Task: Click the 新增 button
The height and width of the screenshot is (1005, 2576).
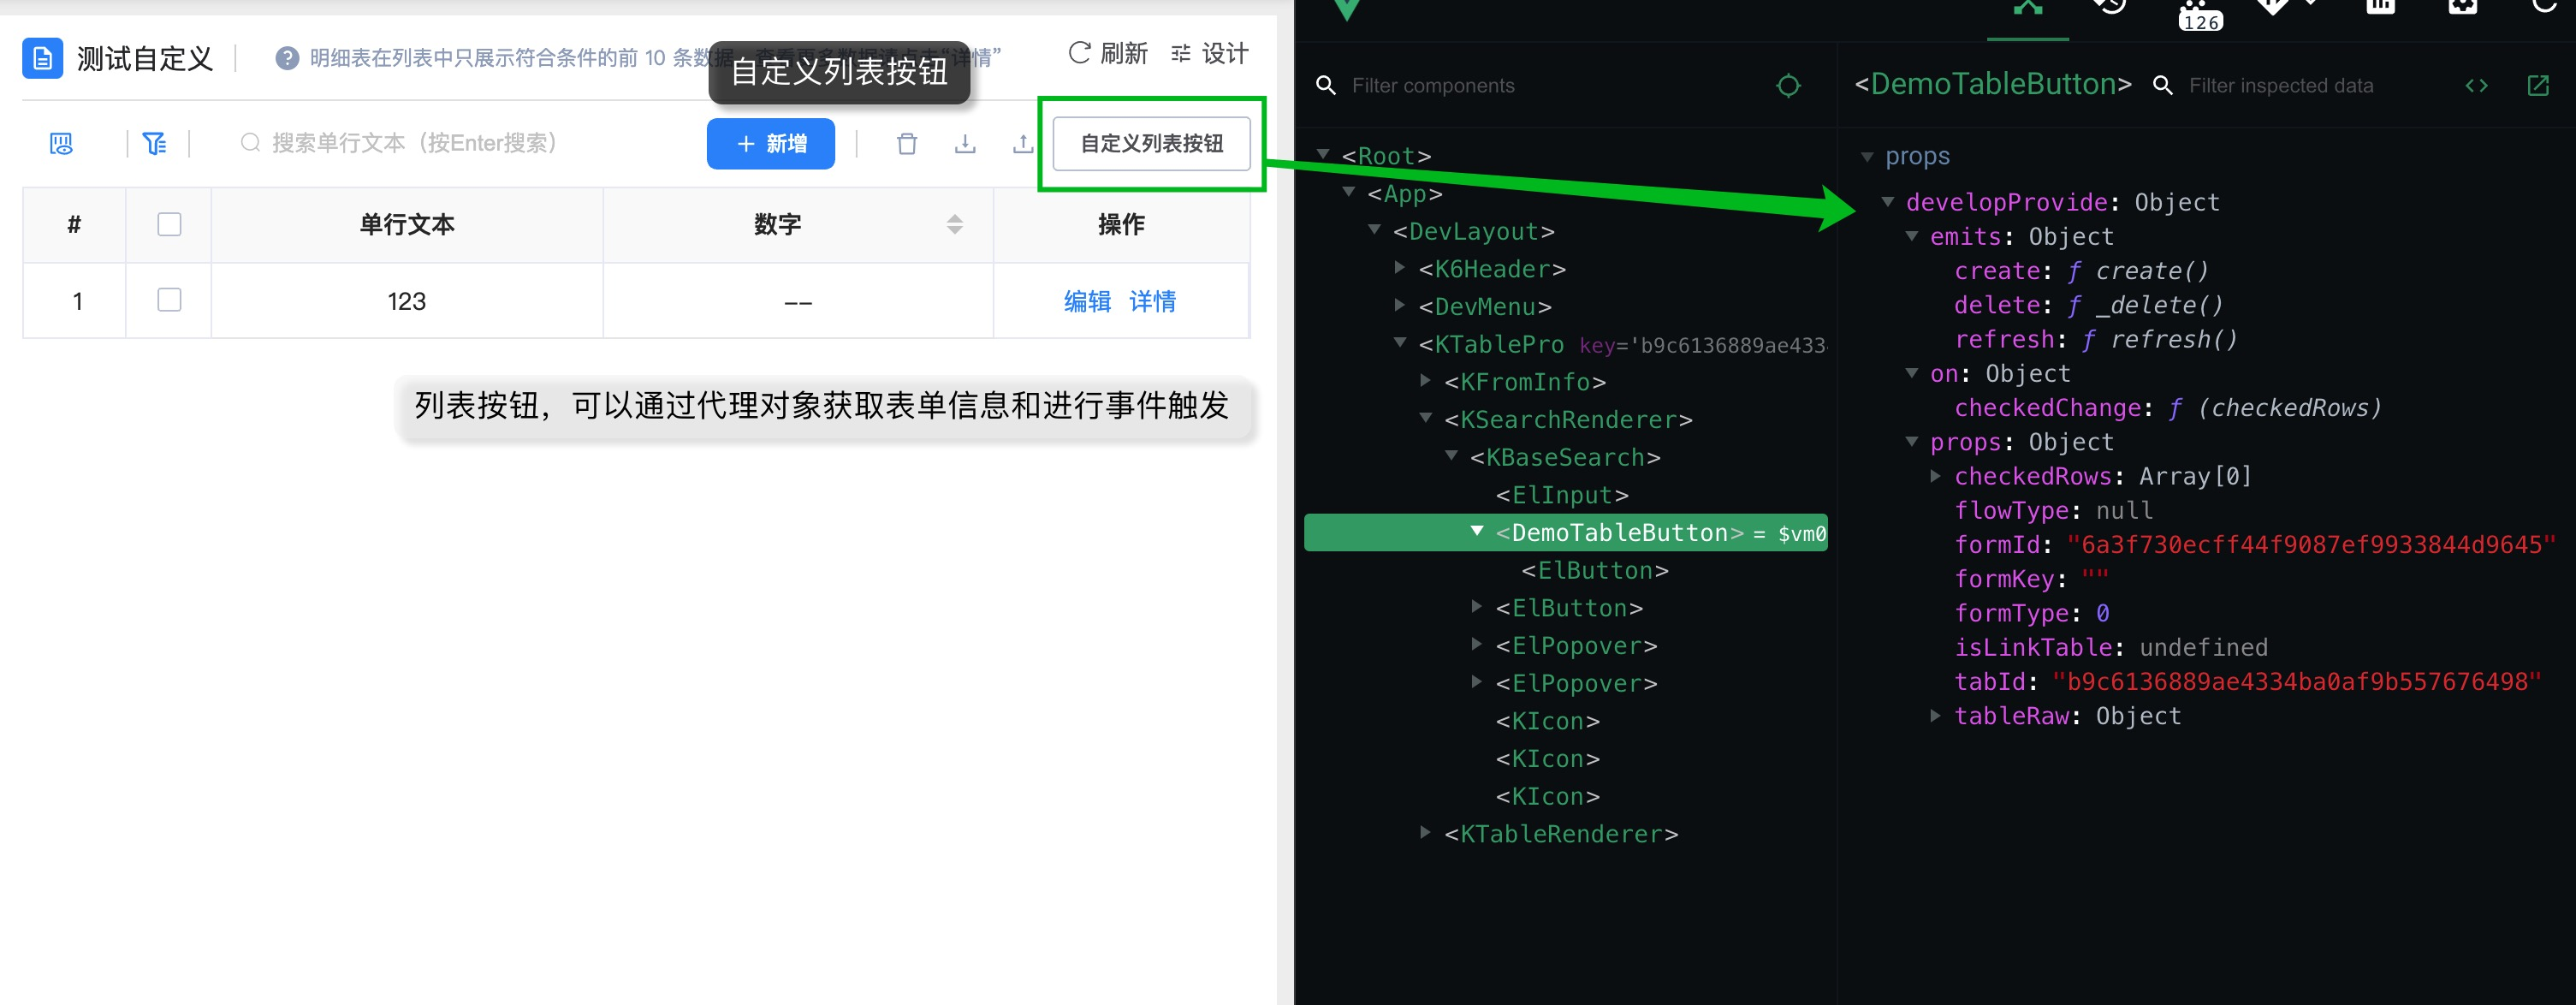Action: pos(770,144)
